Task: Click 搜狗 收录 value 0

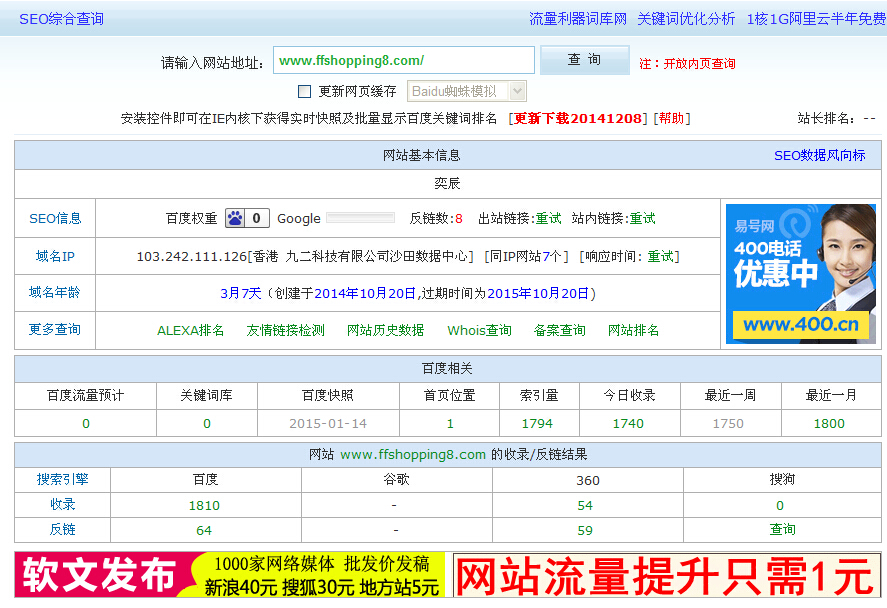Action: coord(780,506)
